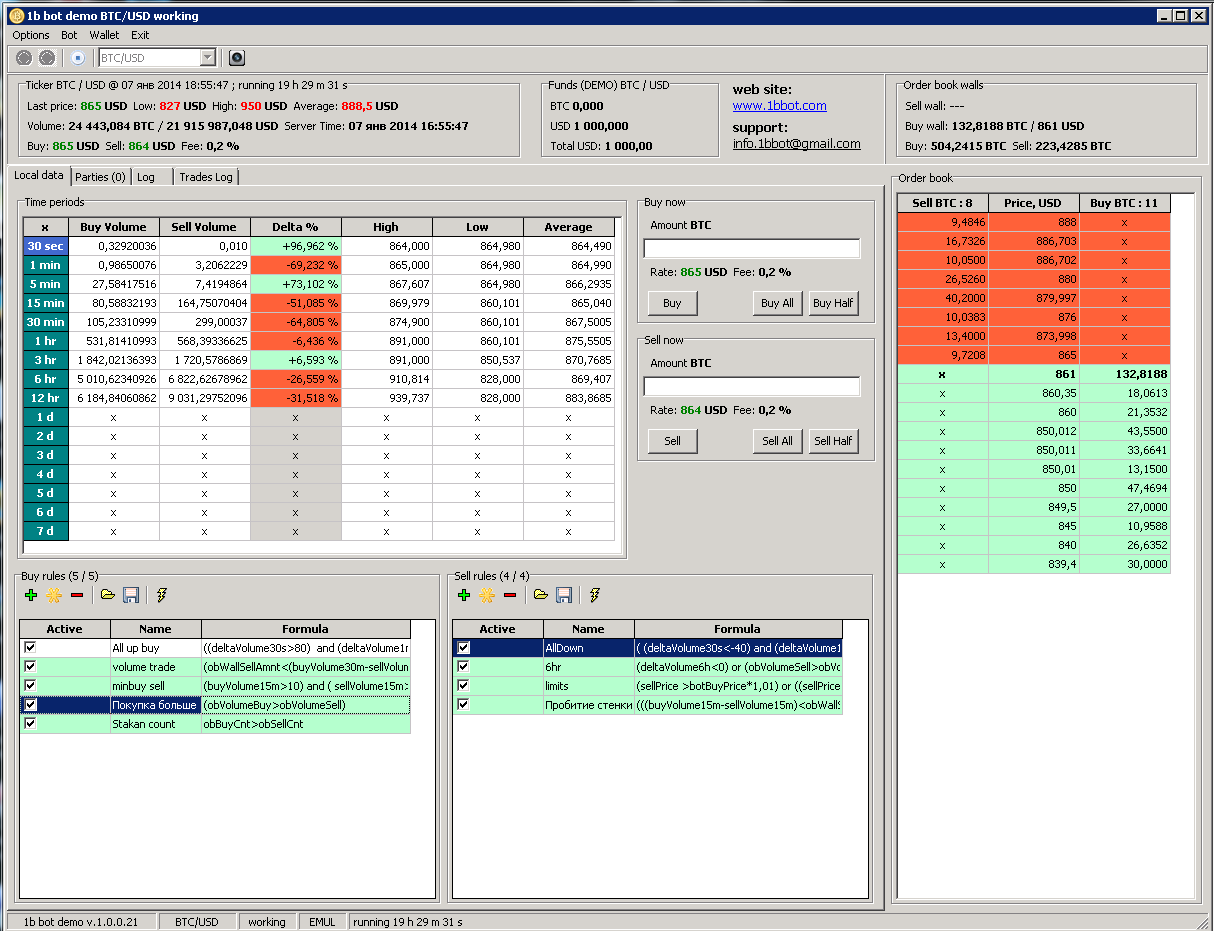
Task: Select the 'volume trade' buy rule row
Action: [x=215, y=667]
